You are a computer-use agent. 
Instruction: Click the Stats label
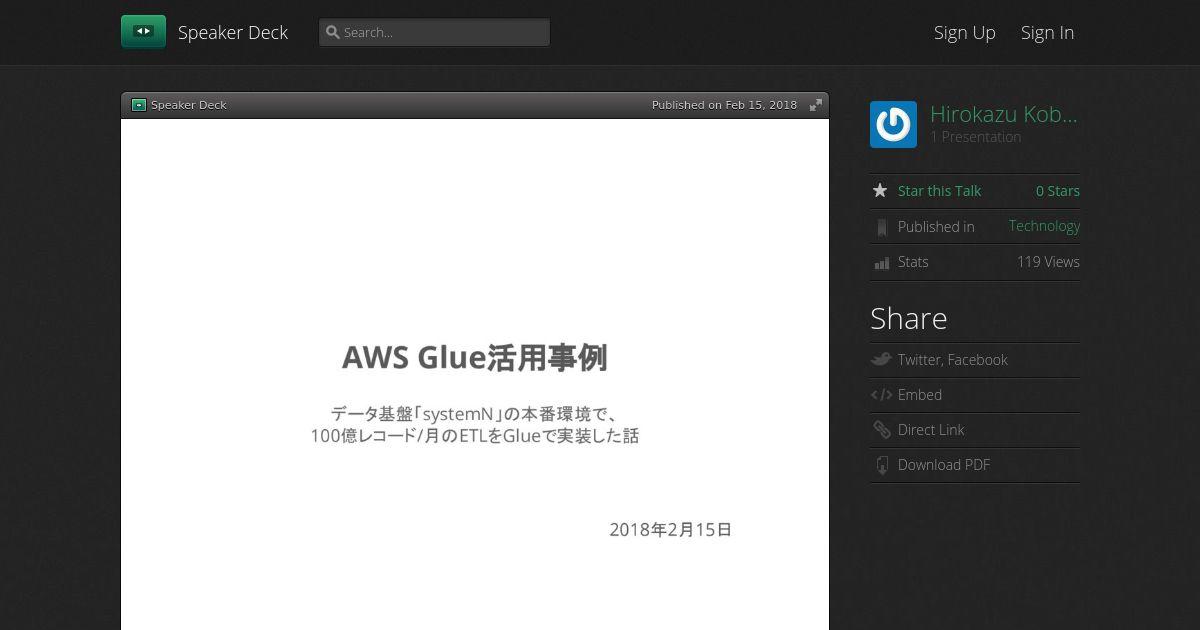tap(913, 262)
